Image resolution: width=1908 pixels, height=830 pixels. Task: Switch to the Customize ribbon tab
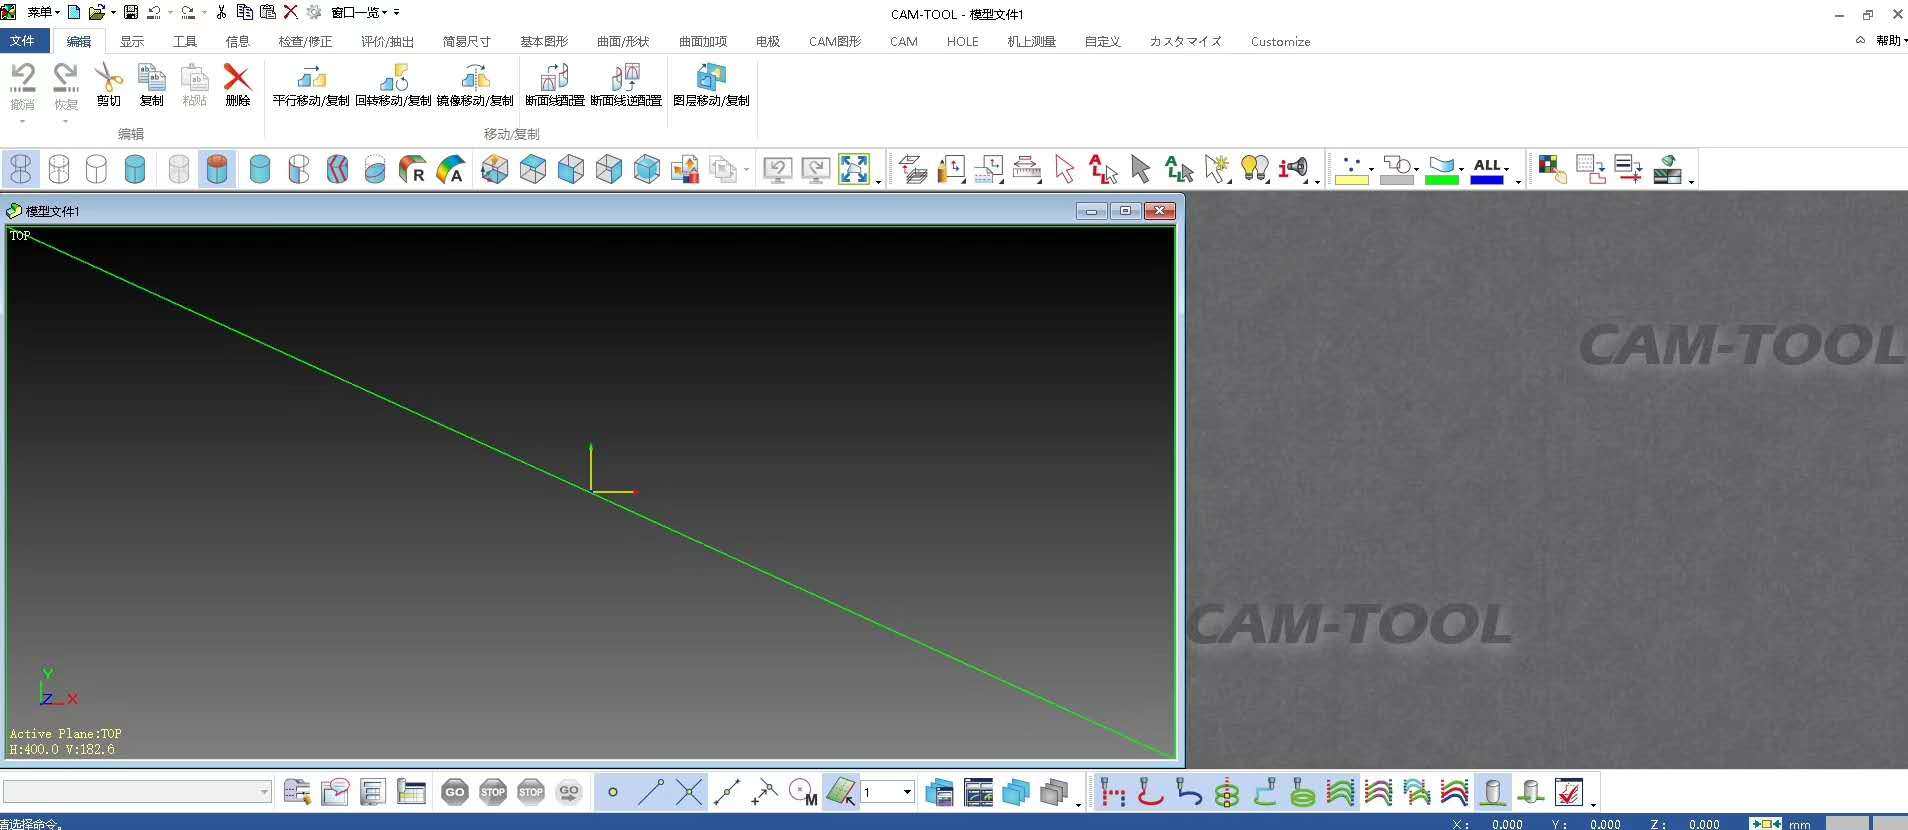(x=1280, y=41)
